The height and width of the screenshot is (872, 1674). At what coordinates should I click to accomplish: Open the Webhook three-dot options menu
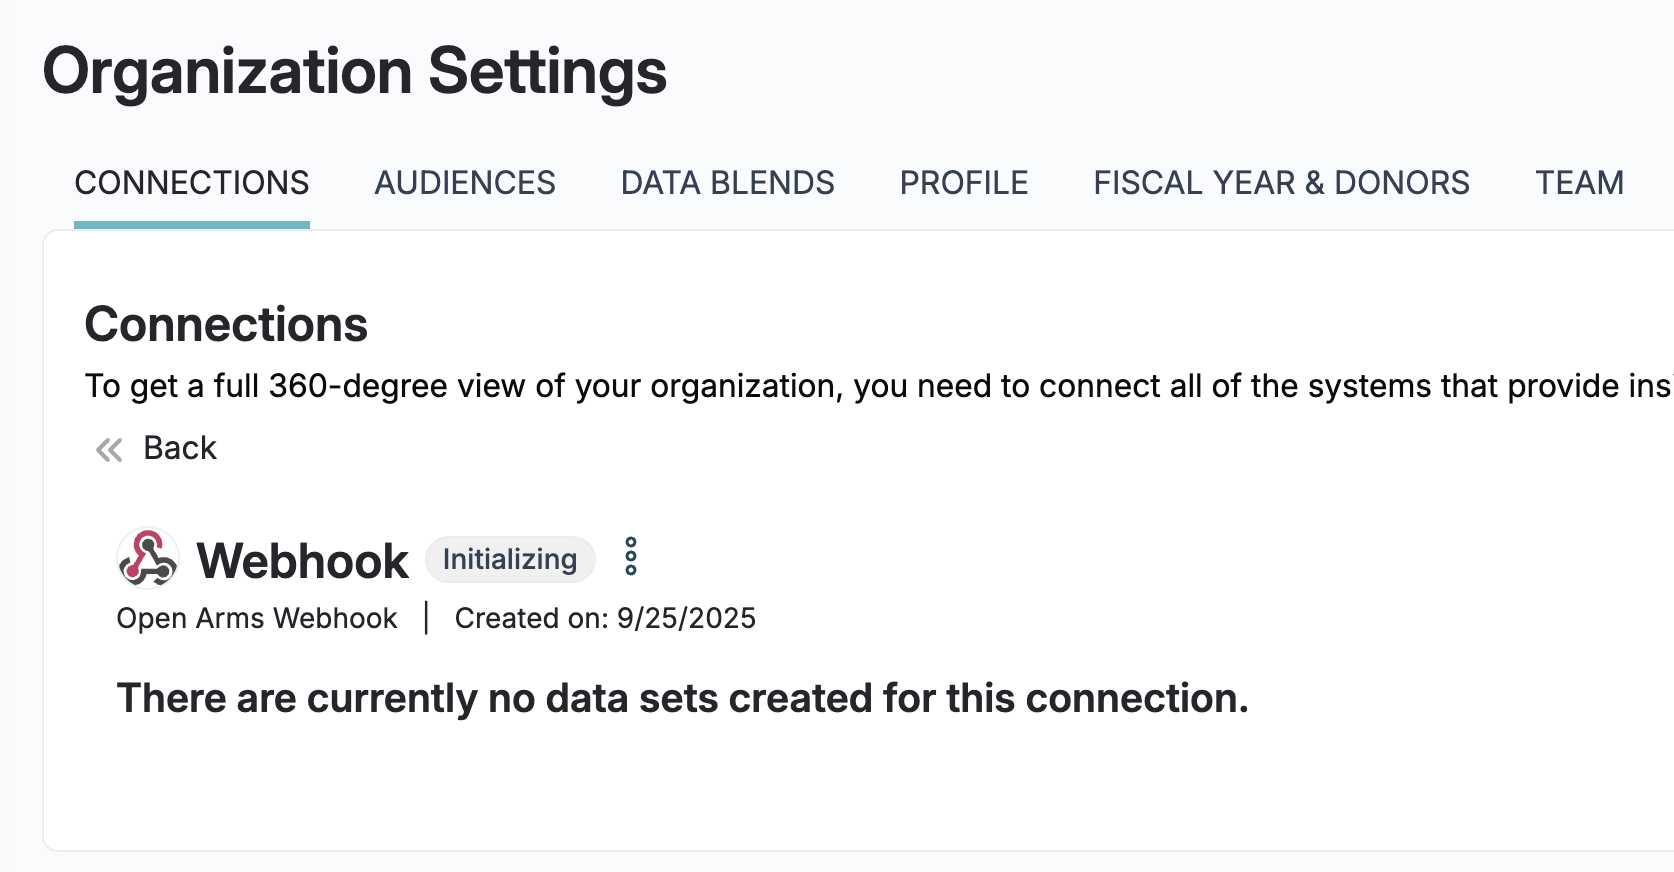(631, 556)
